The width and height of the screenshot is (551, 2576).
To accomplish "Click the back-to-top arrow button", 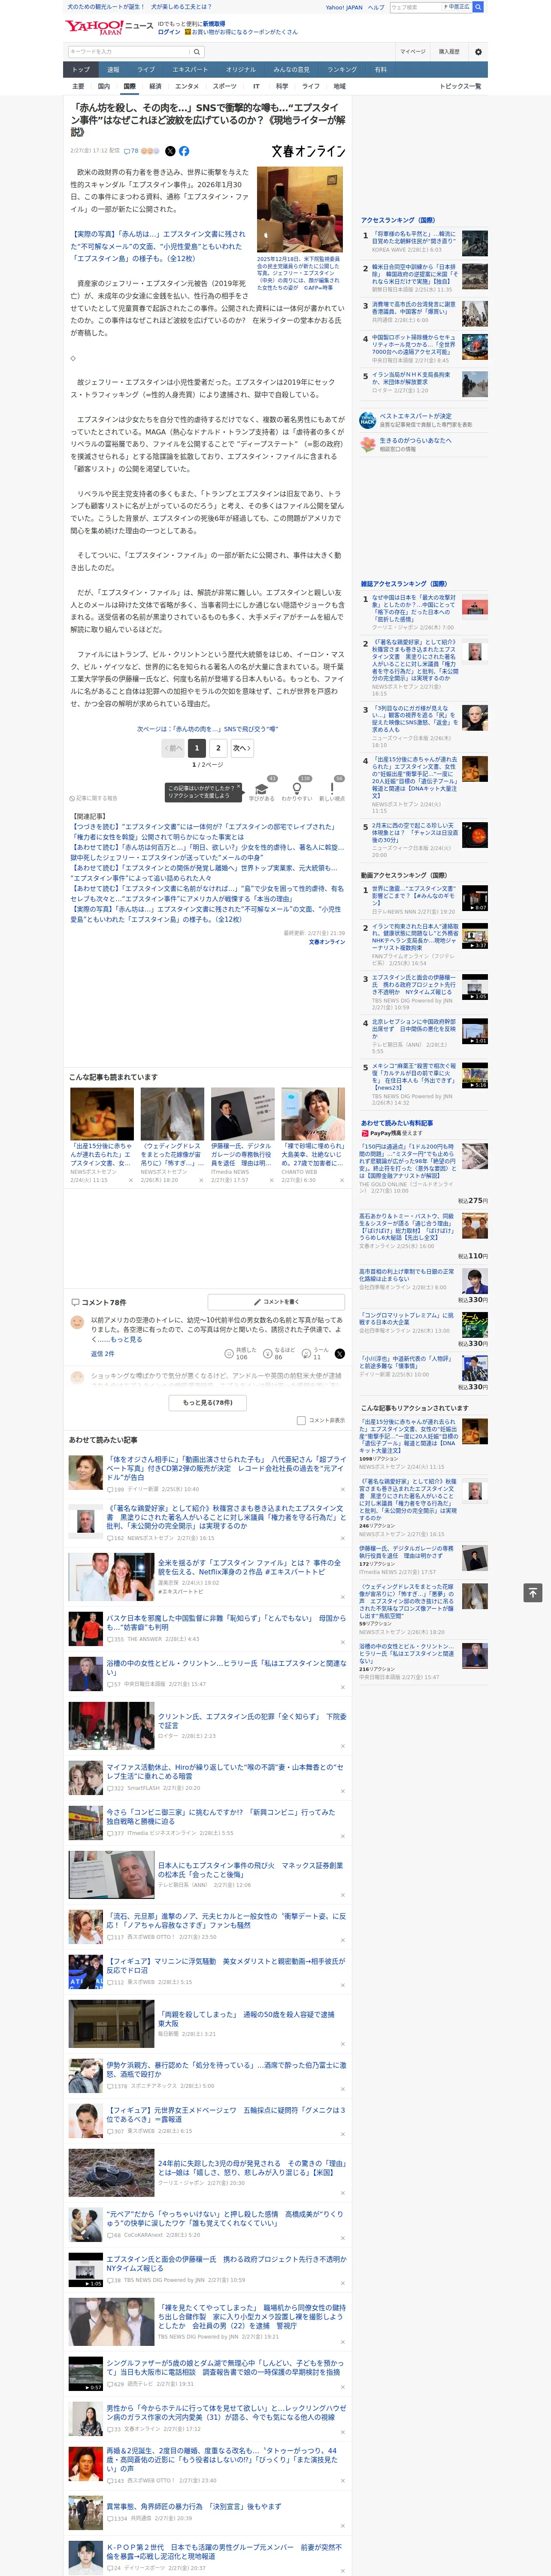I will pos(533,1592).
